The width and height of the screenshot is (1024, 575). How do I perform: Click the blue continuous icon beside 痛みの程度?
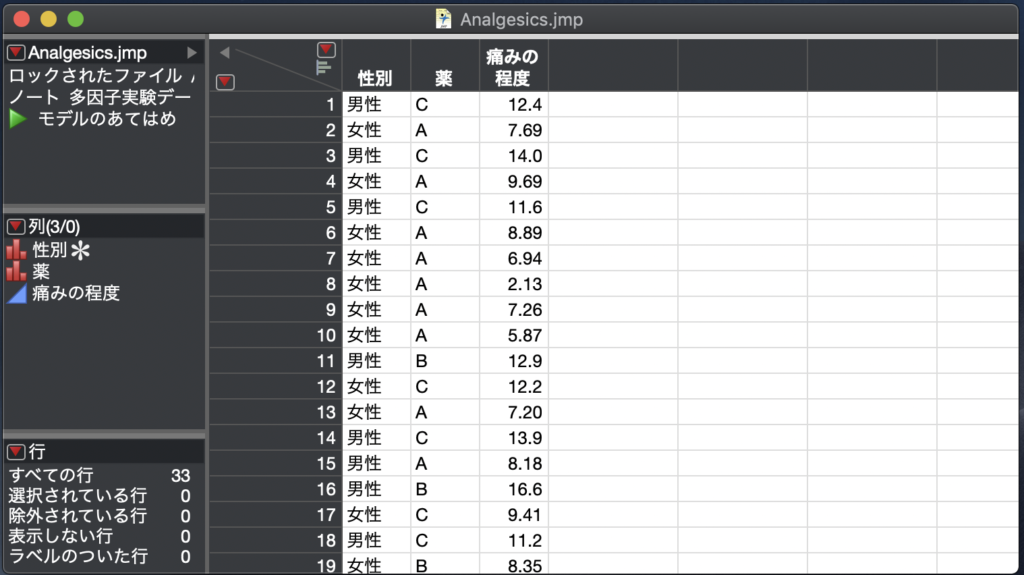16,293
